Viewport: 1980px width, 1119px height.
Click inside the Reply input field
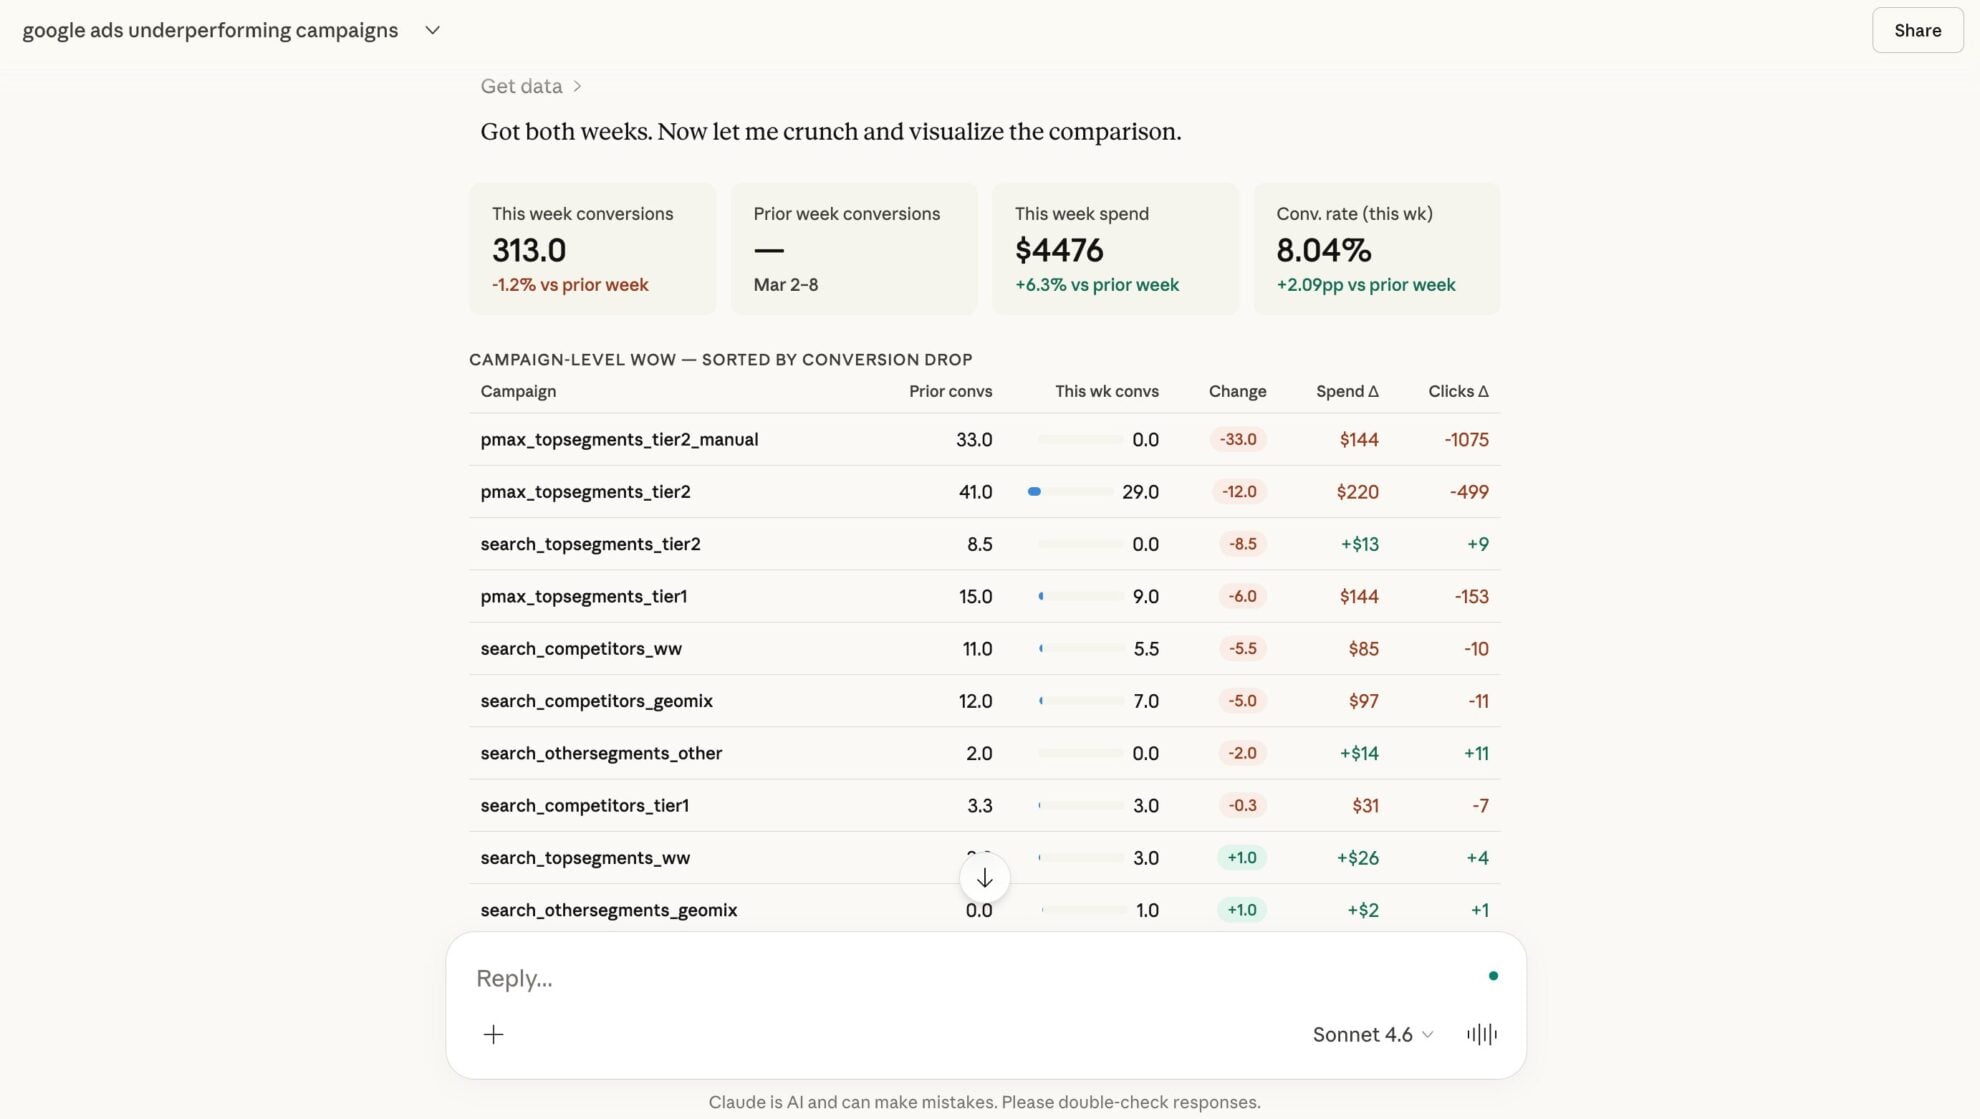pyautogui.click(x=900, y=978)
